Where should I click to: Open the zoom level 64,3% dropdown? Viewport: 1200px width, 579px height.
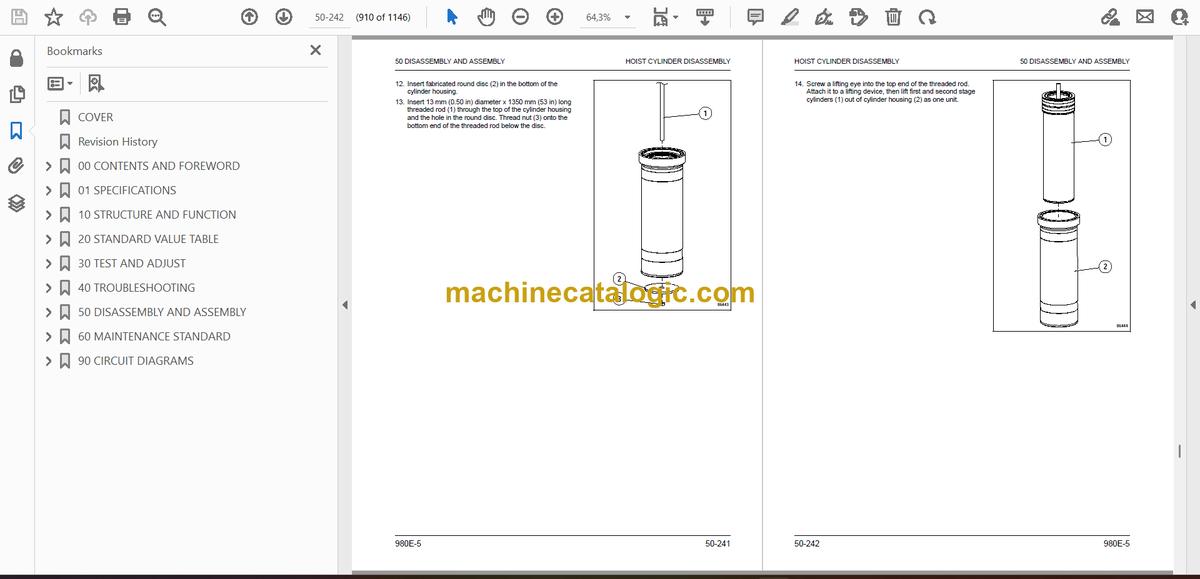point(608,17)
